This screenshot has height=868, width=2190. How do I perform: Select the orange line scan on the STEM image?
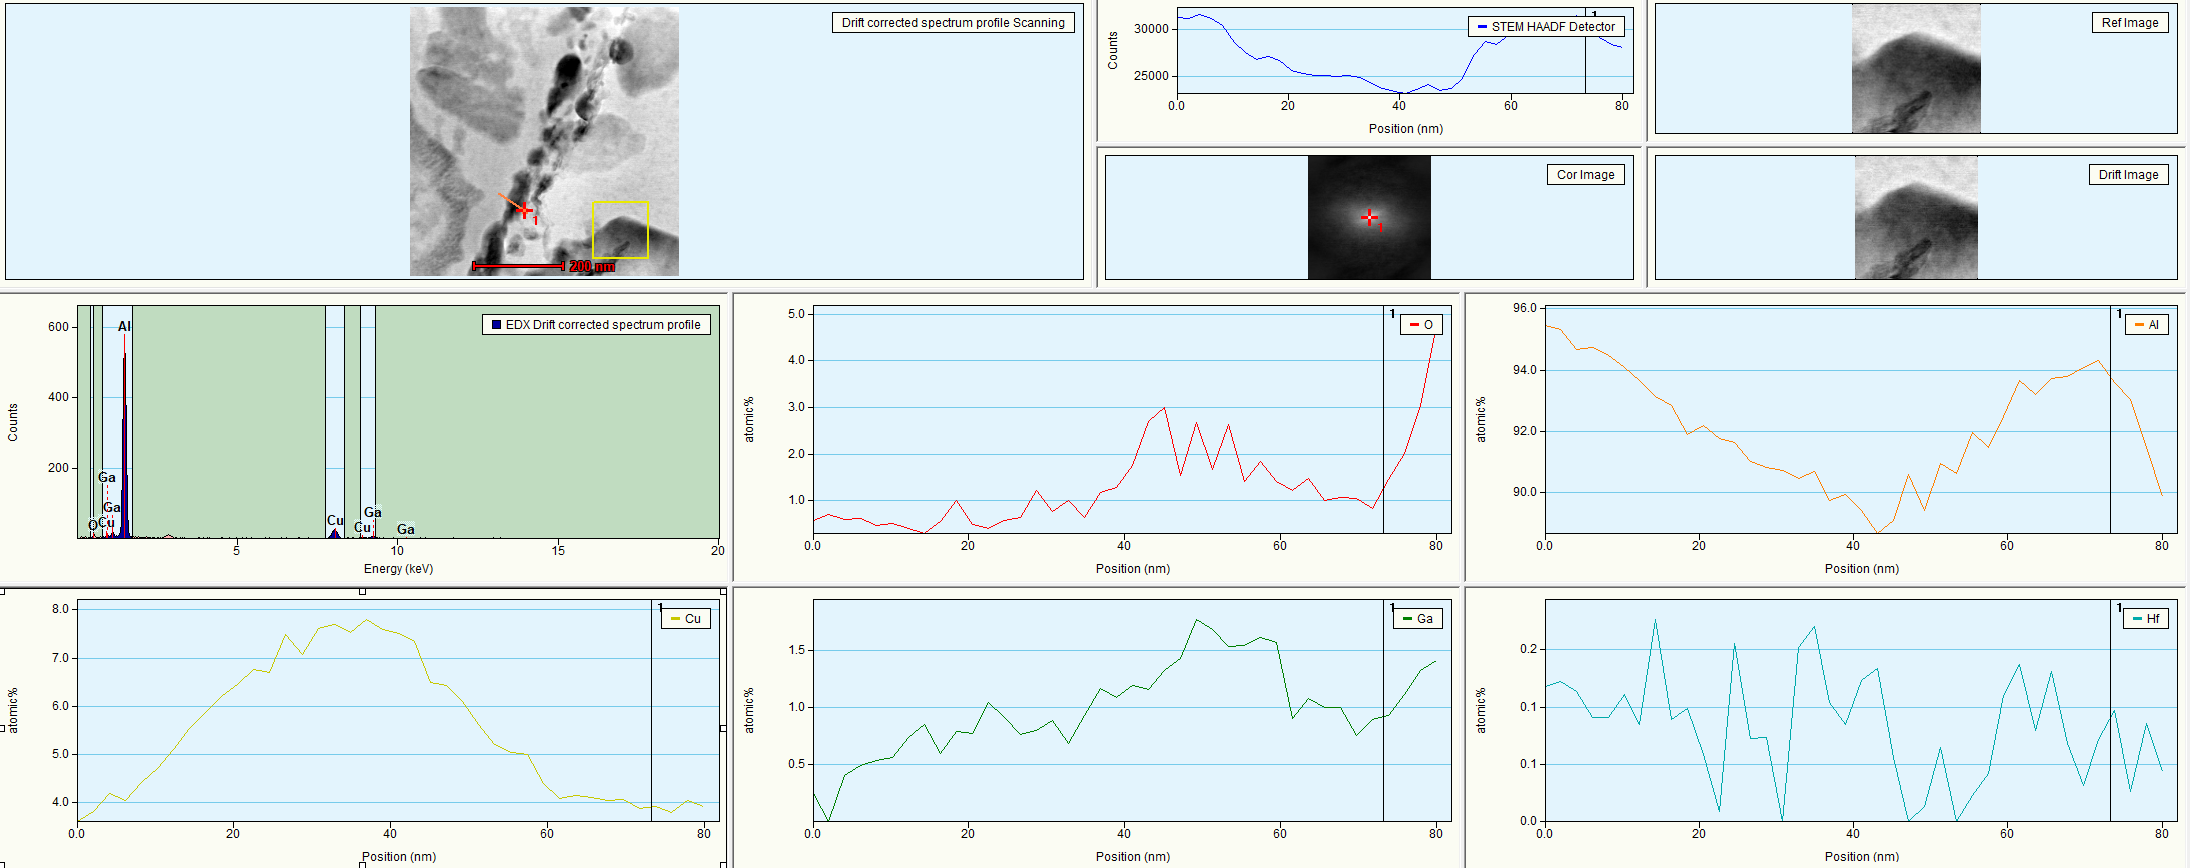509,201
